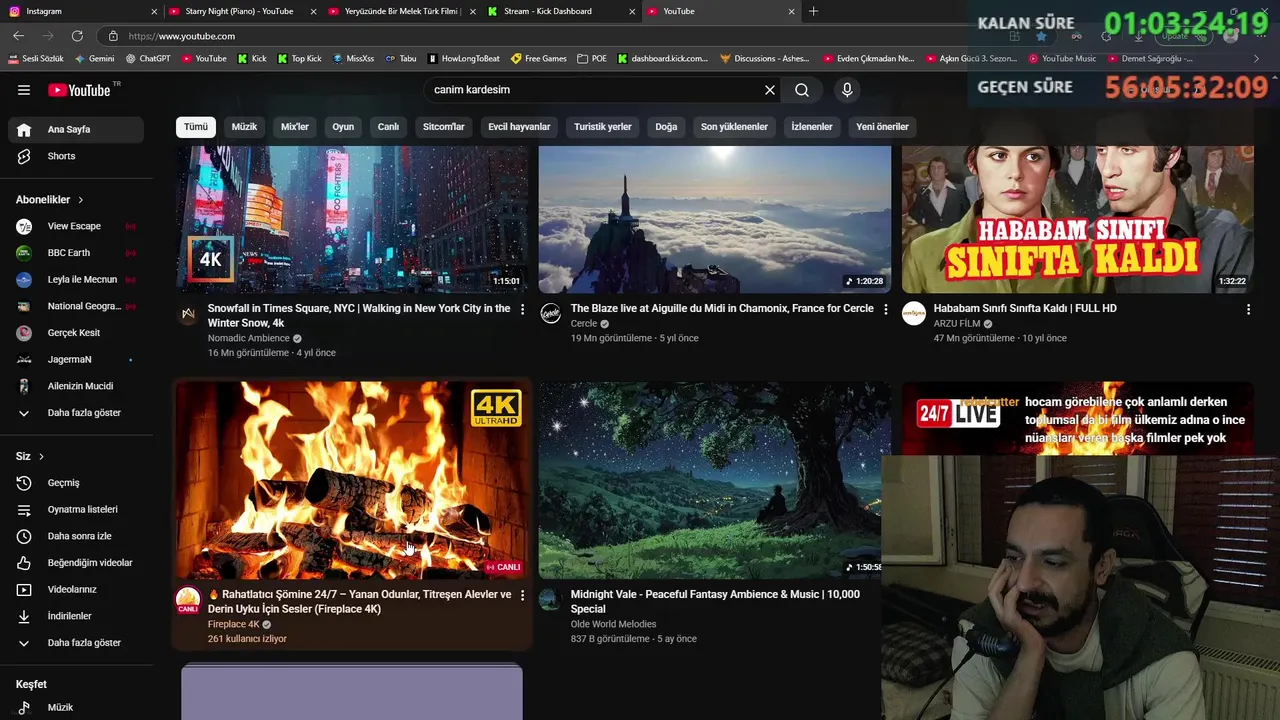
Task: Expand the Abonelikler section header
Action: (x=50, y=200)
